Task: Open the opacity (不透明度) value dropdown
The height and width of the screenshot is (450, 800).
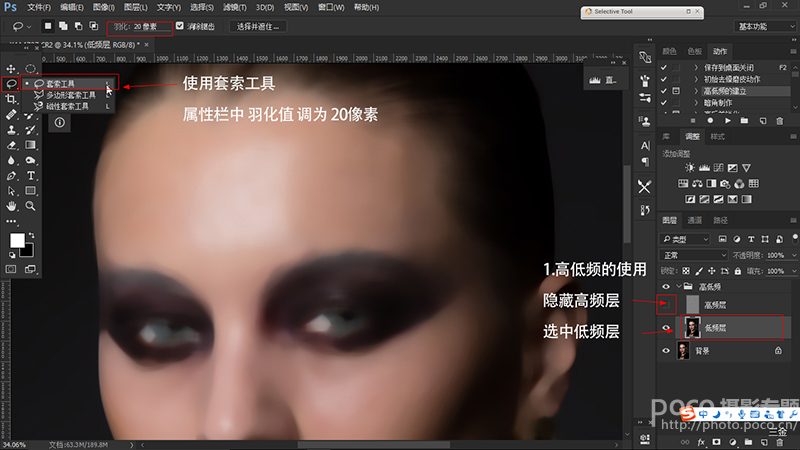Action: coord(794,255)
